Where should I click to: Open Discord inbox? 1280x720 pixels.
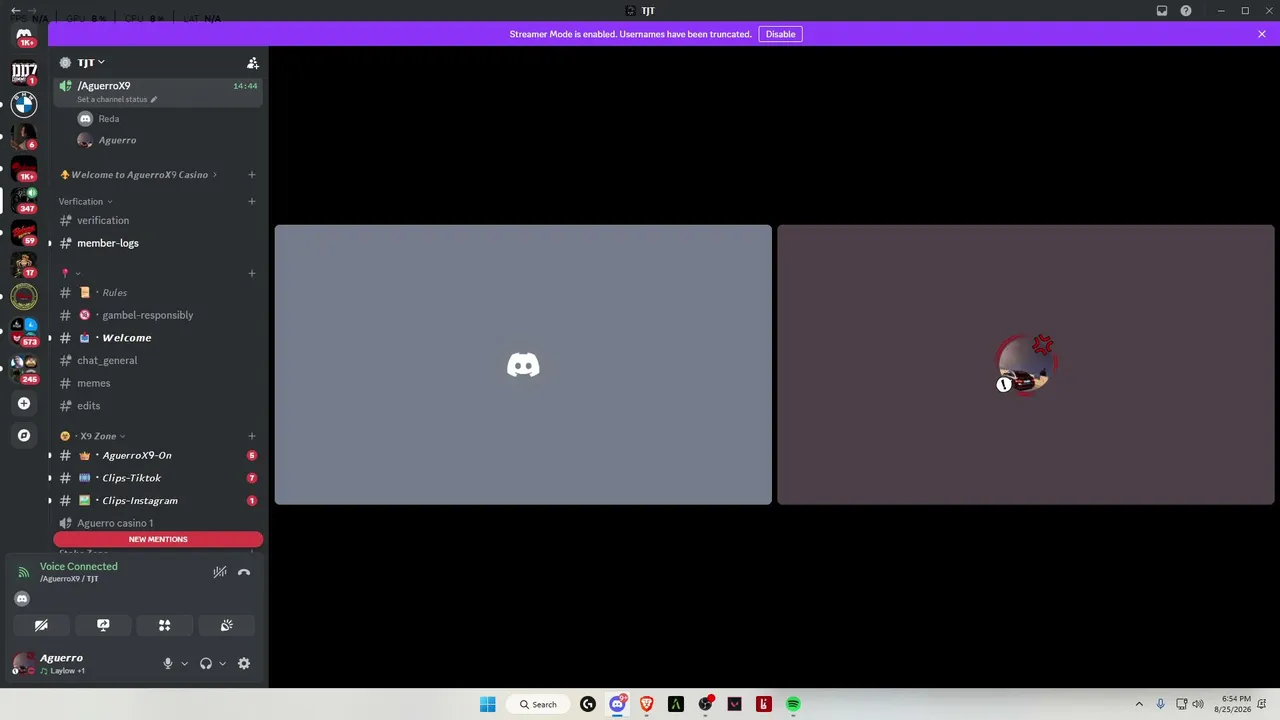point(1162,11)
